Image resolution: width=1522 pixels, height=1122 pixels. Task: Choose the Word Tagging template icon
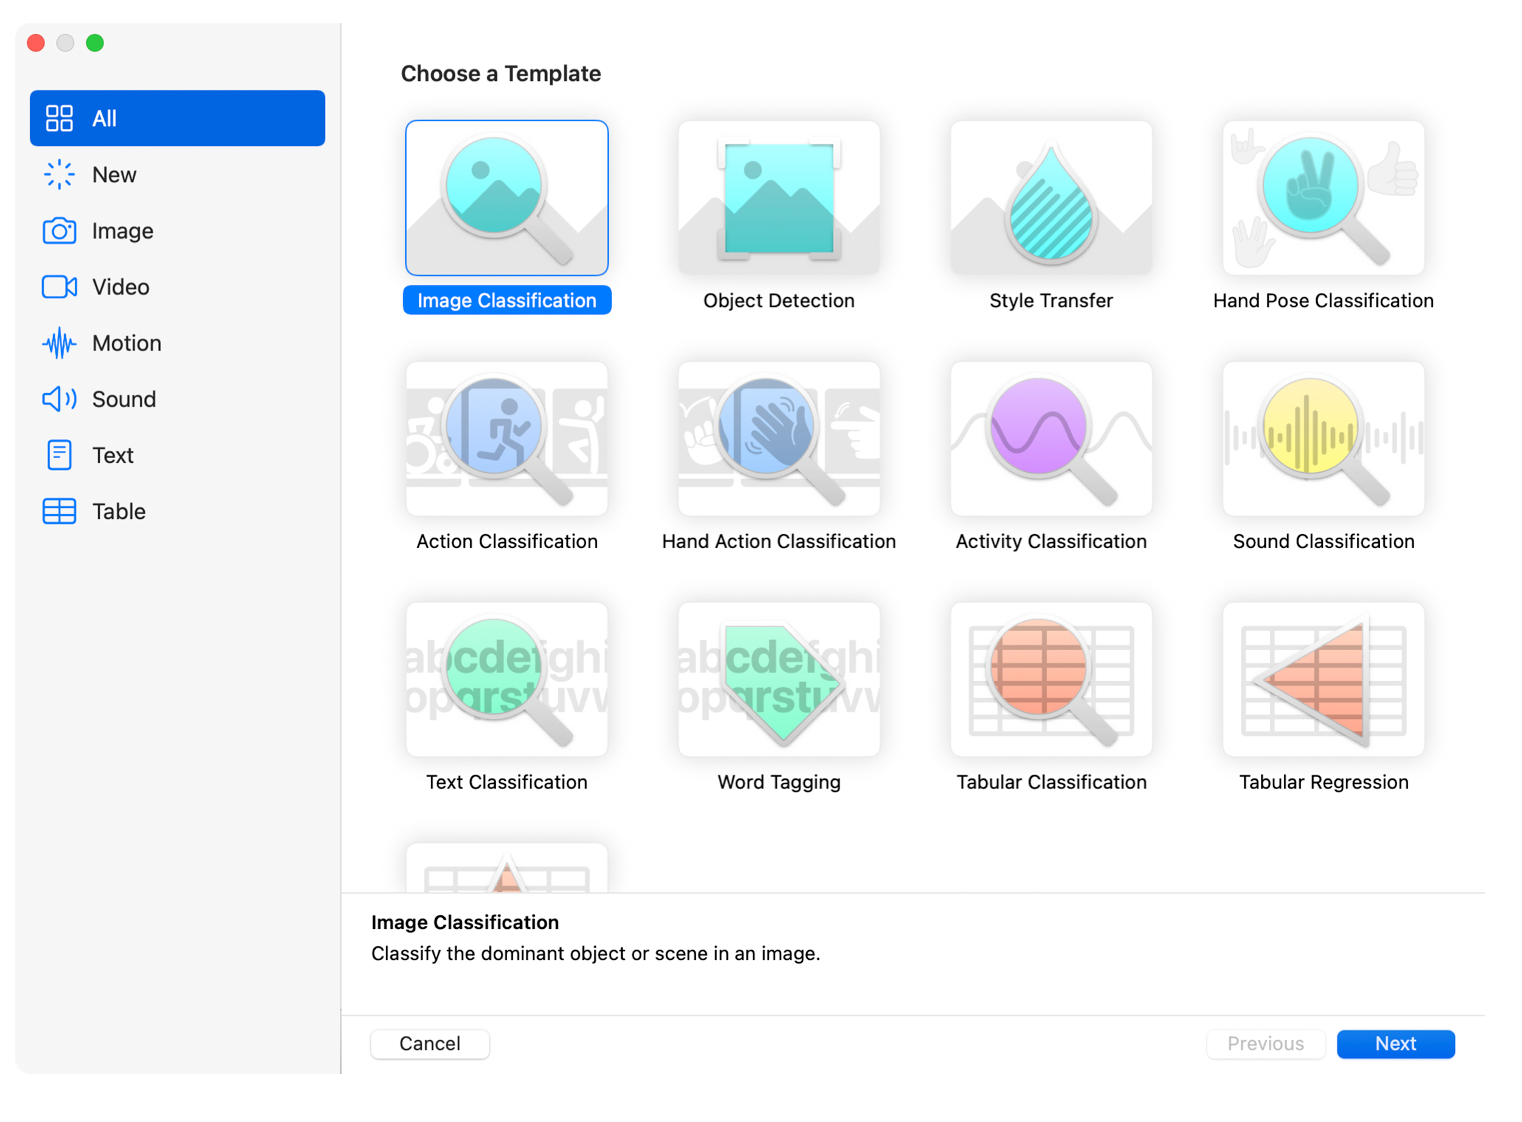click(x=778, y=680)
